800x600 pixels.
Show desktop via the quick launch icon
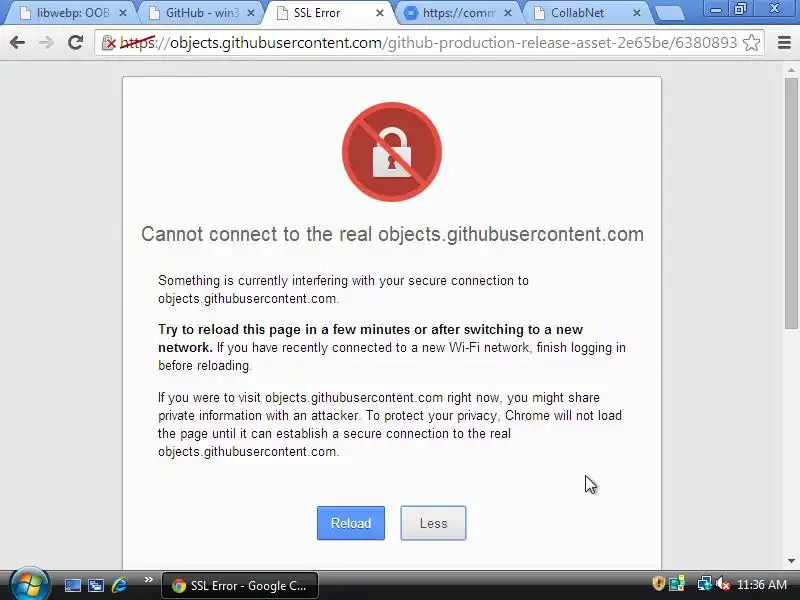click(72, 585)
